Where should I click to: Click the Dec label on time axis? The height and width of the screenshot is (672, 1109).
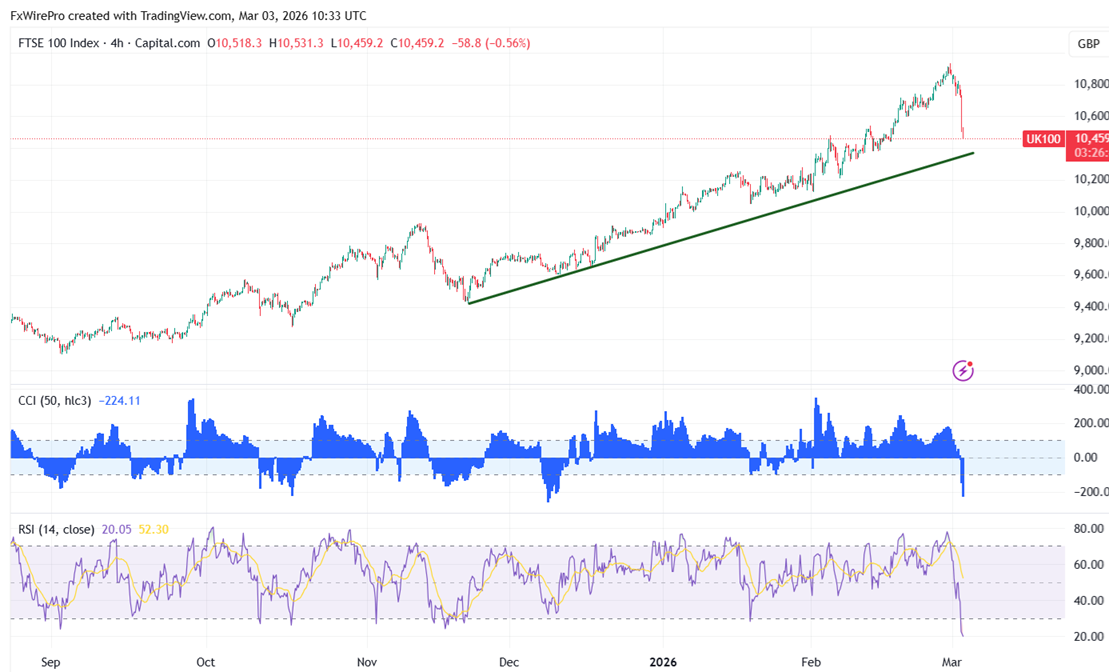[x=509, y=662]
